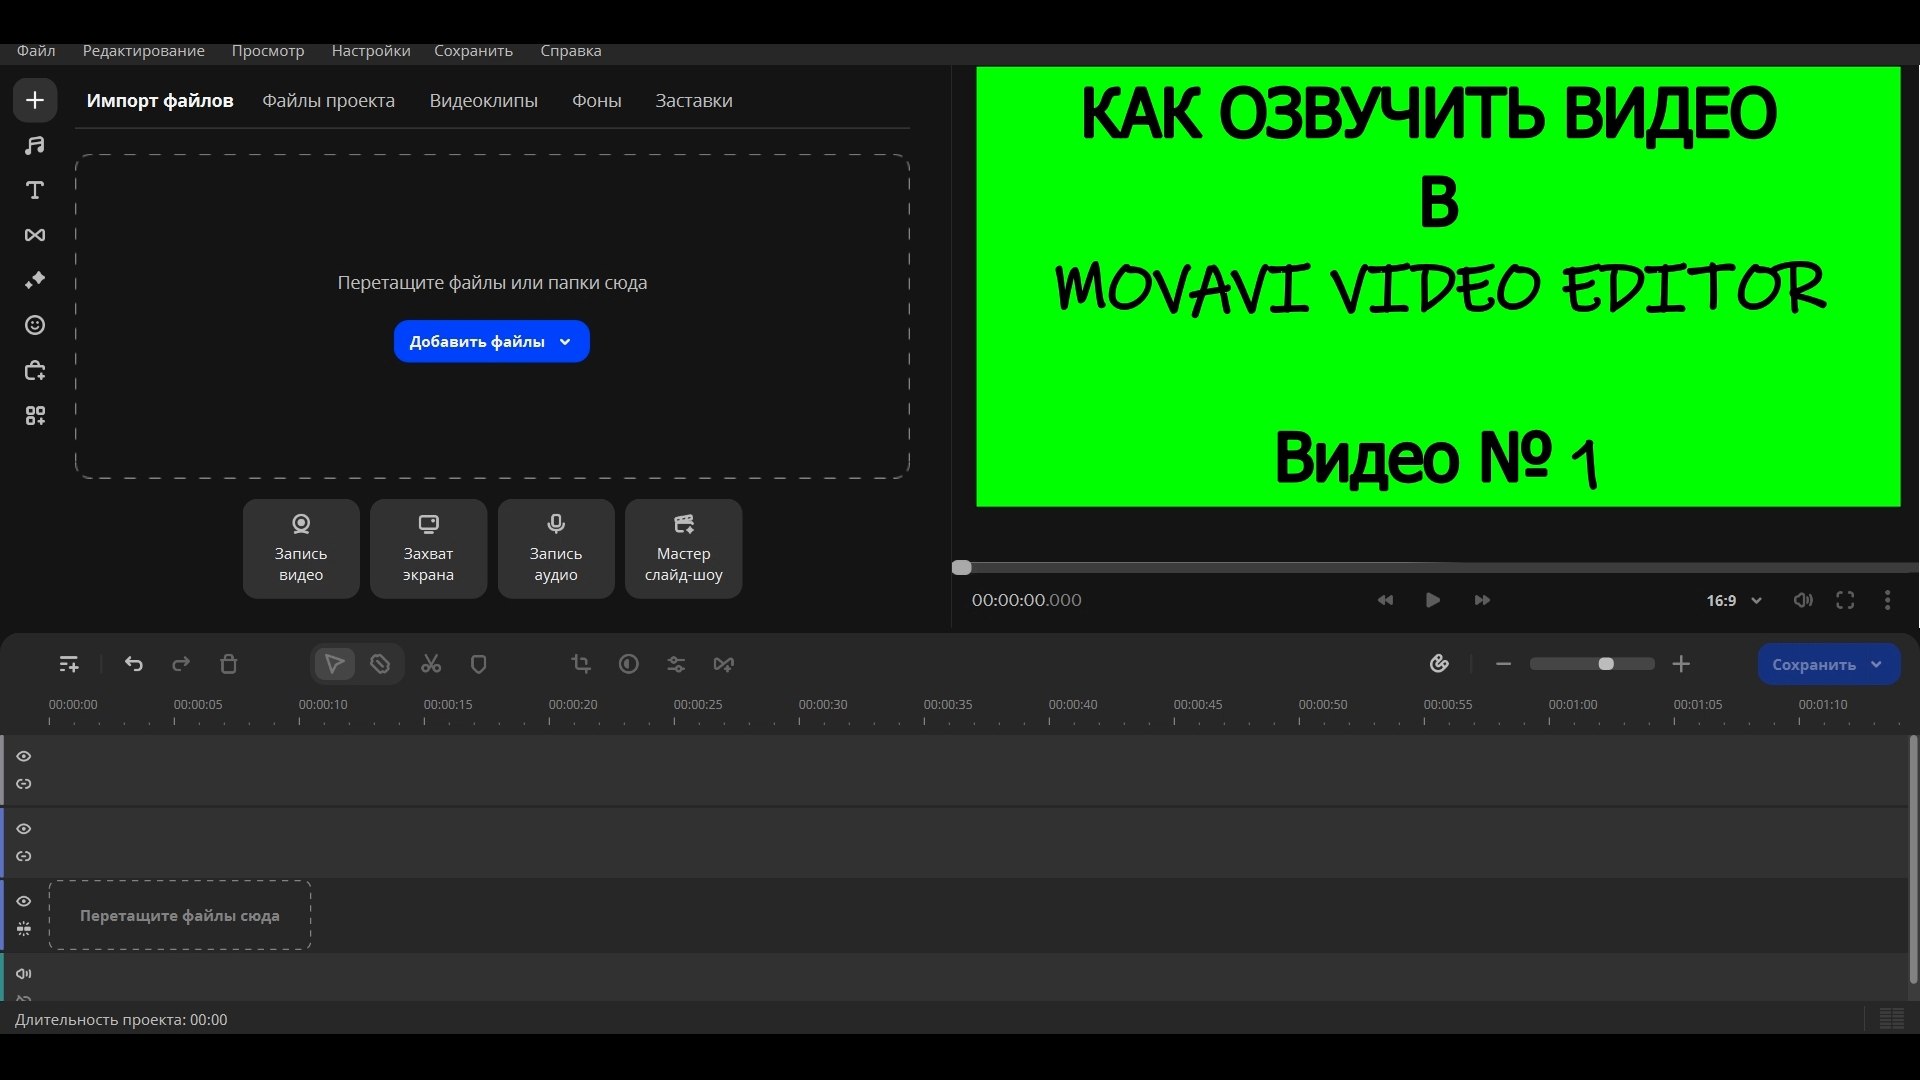Image resolution: width=1920 pixels, height=1080 pixels.
Task: Click the Record audio microphone tile
Action: click(556, 549)
